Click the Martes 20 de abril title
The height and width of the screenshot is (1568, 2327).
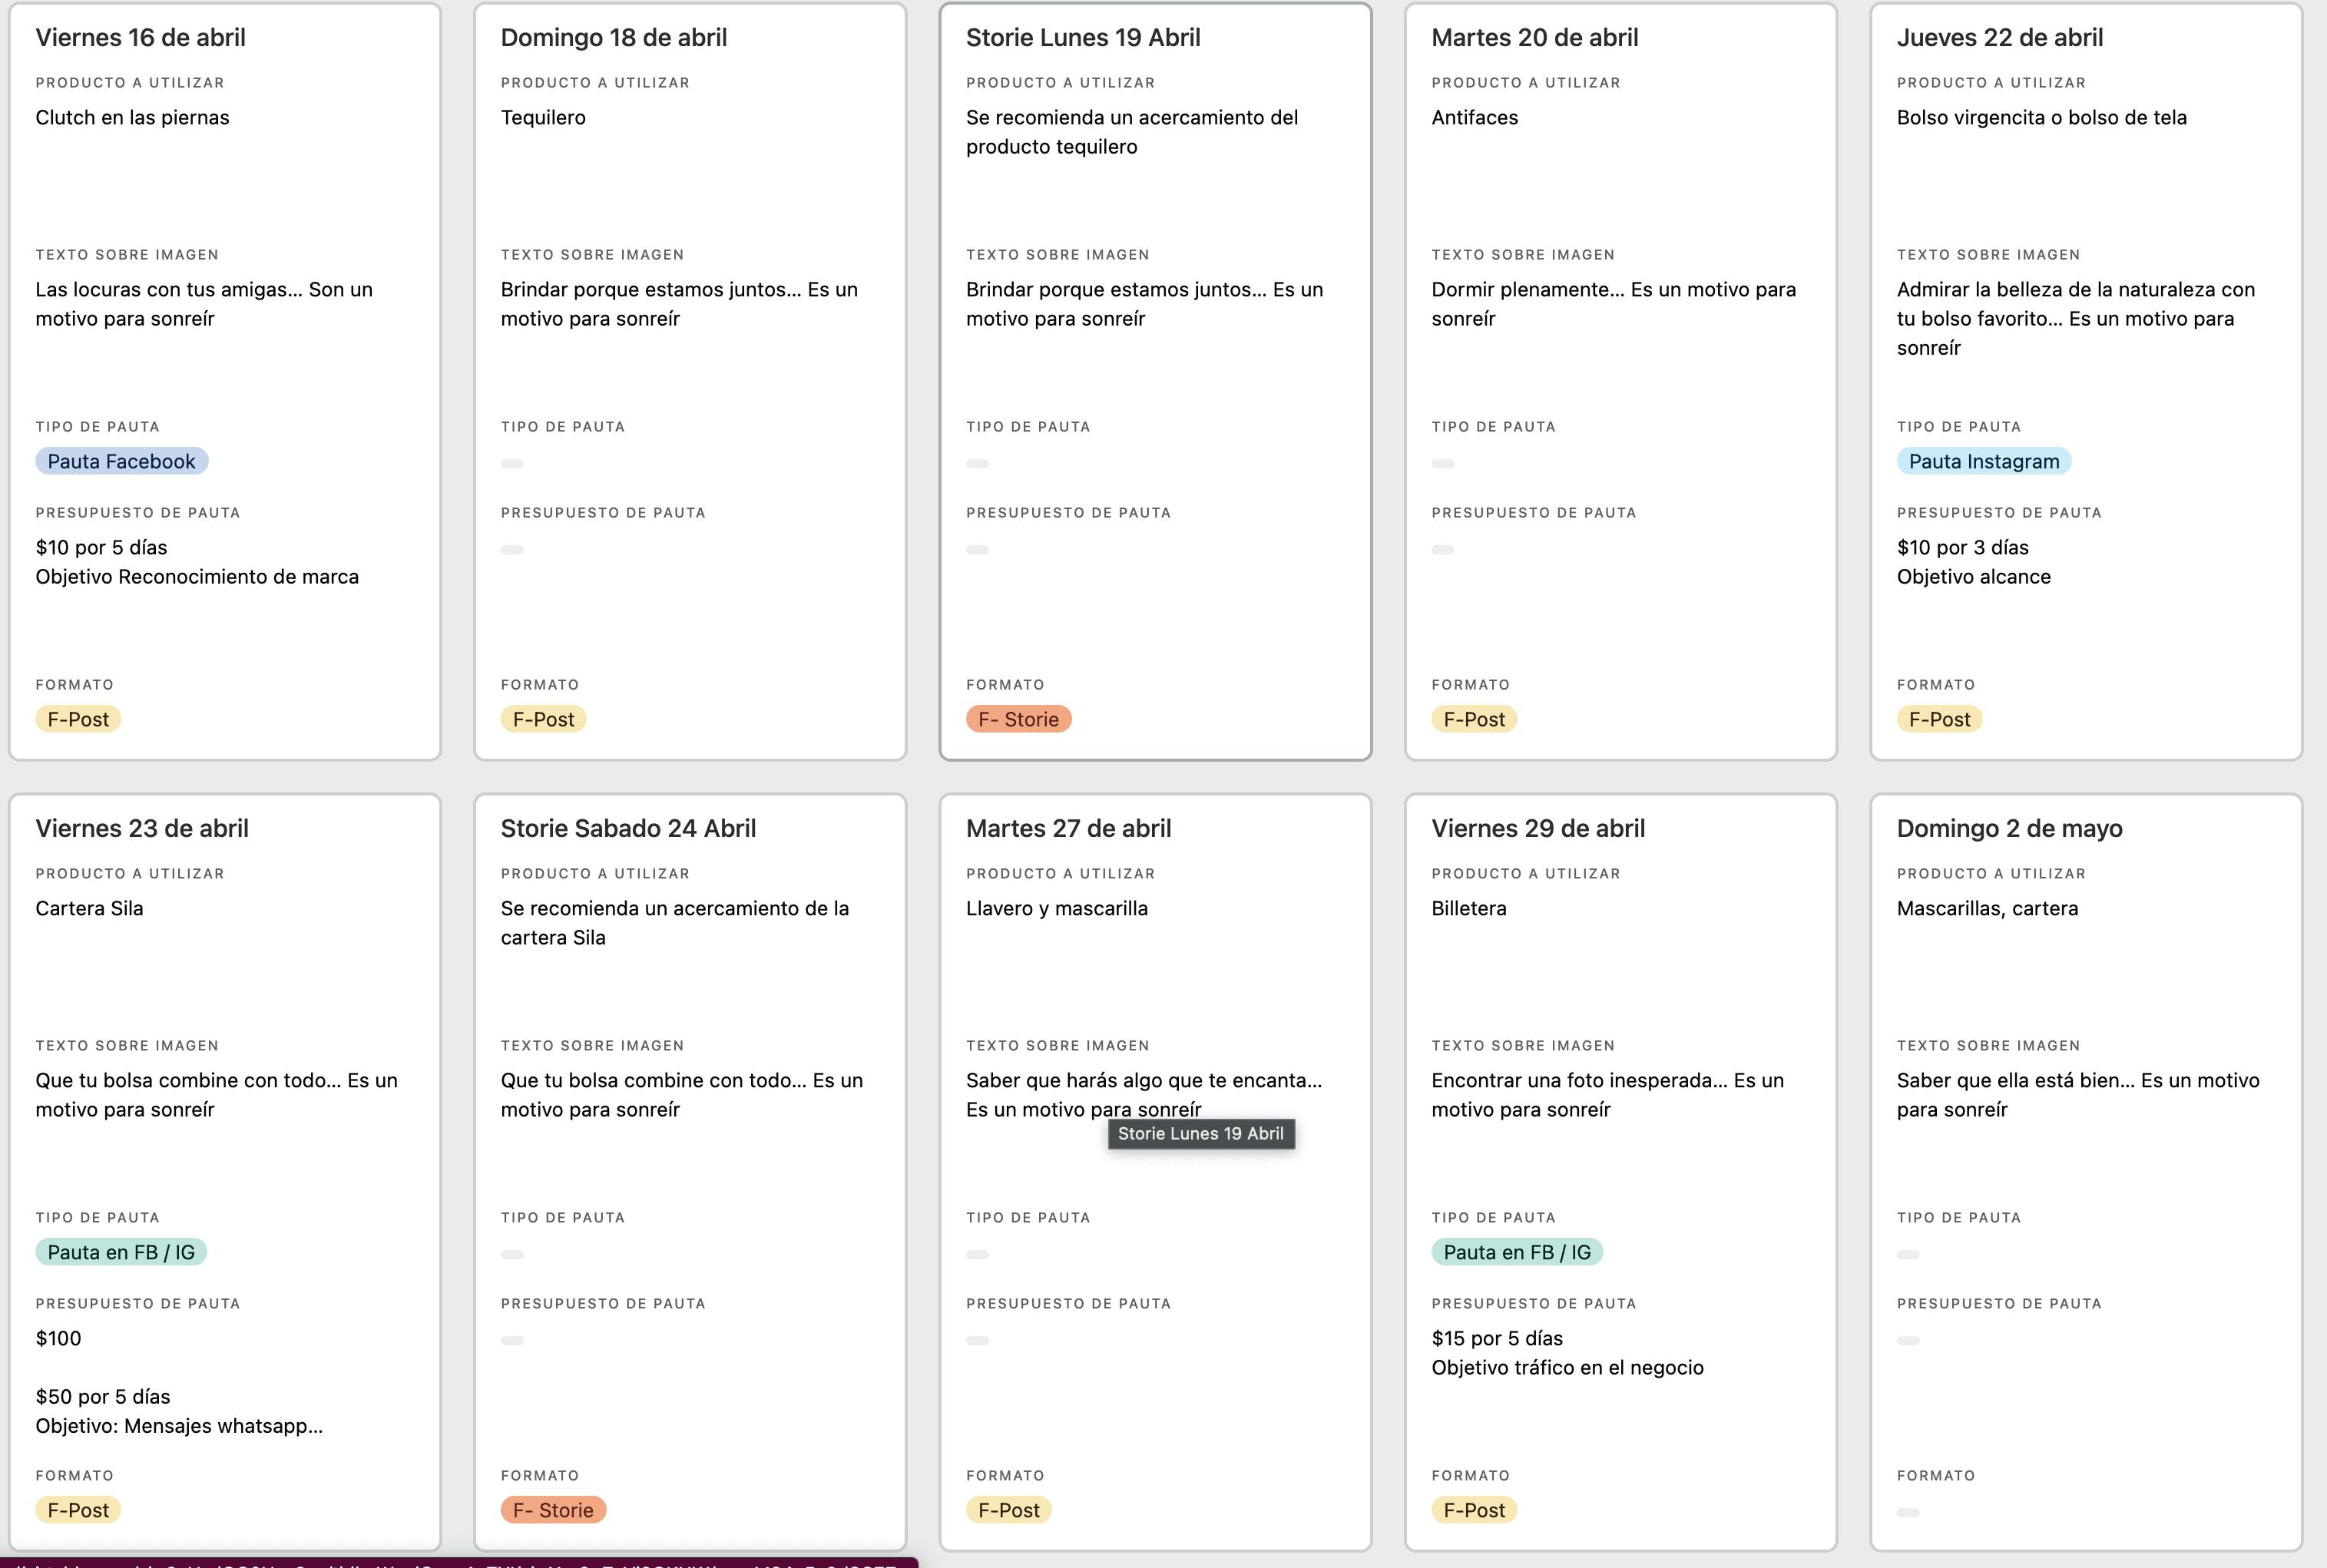[x=1534, y=38]
